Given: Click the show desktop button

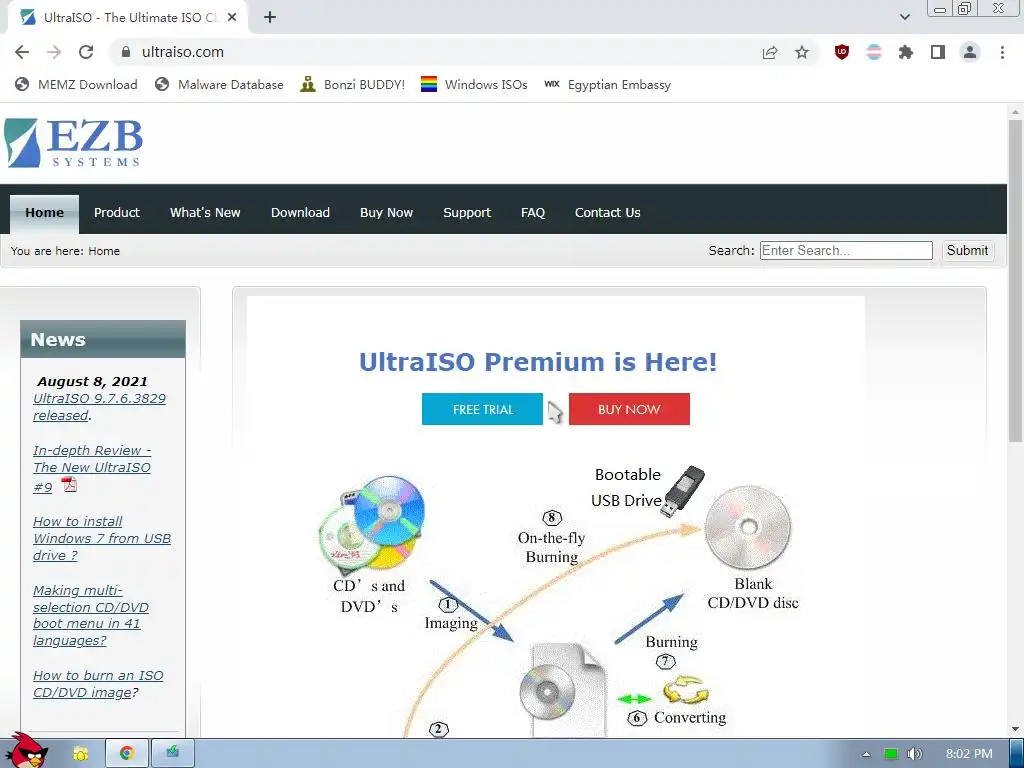Looking at the screenshot, I should click(x=1017, y=754).
